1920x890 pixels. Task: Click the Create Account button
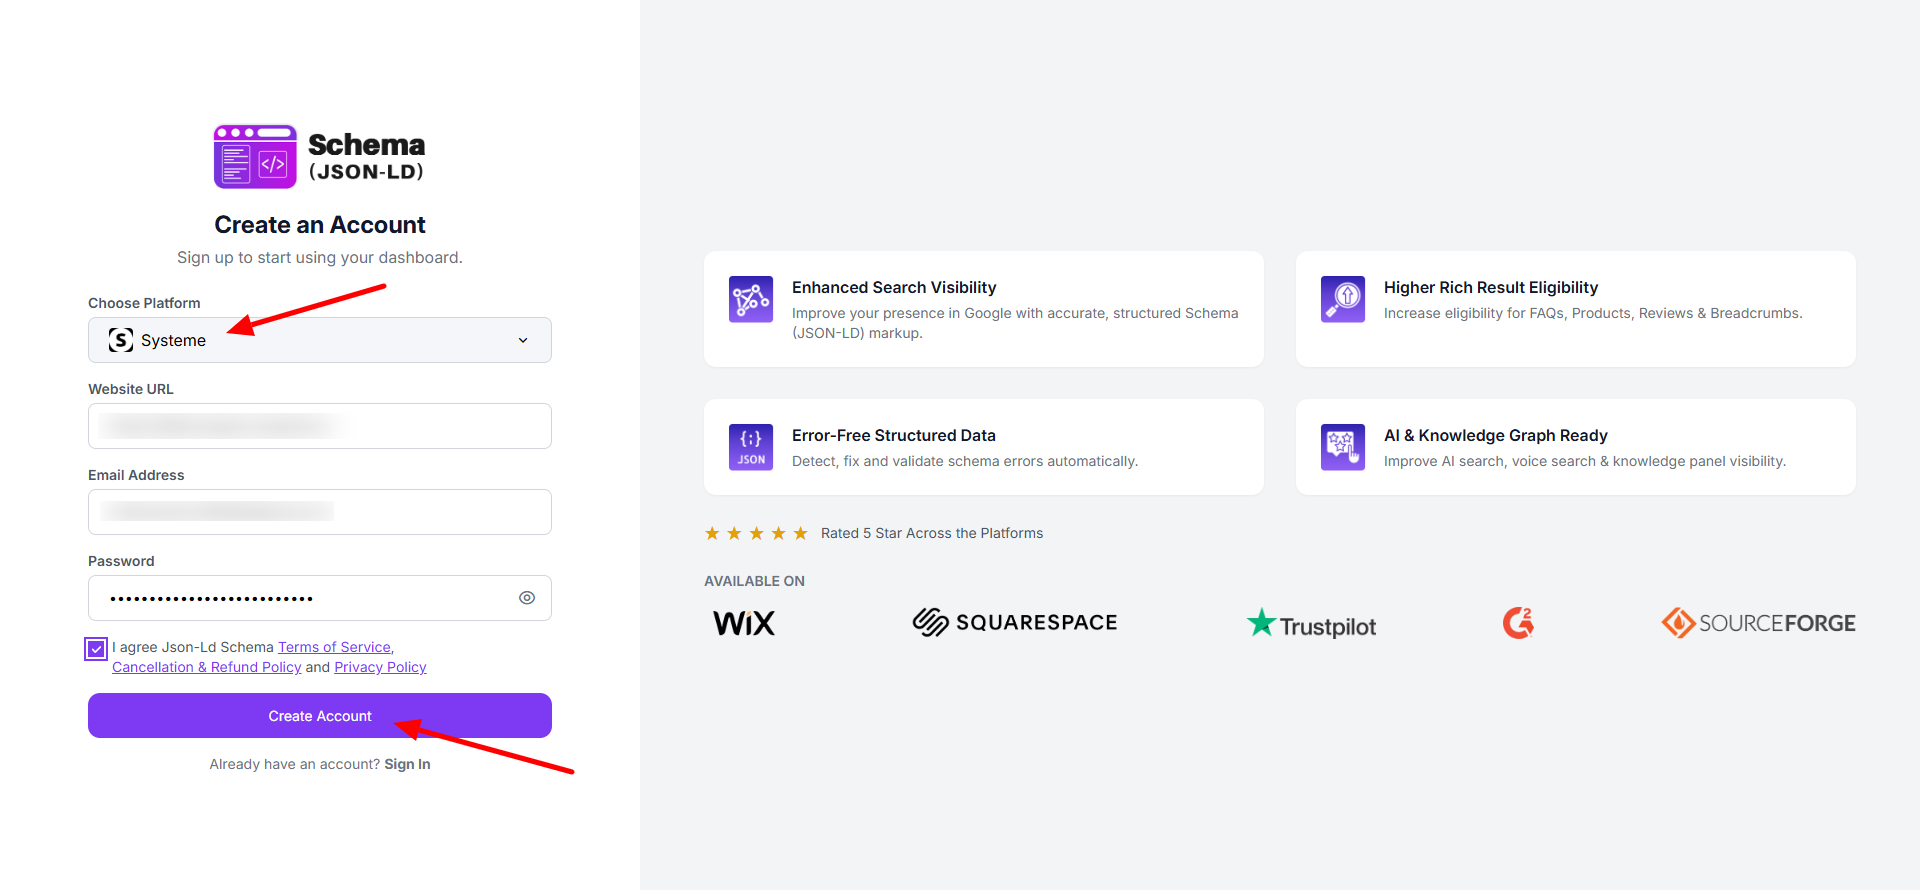(320, 716)
